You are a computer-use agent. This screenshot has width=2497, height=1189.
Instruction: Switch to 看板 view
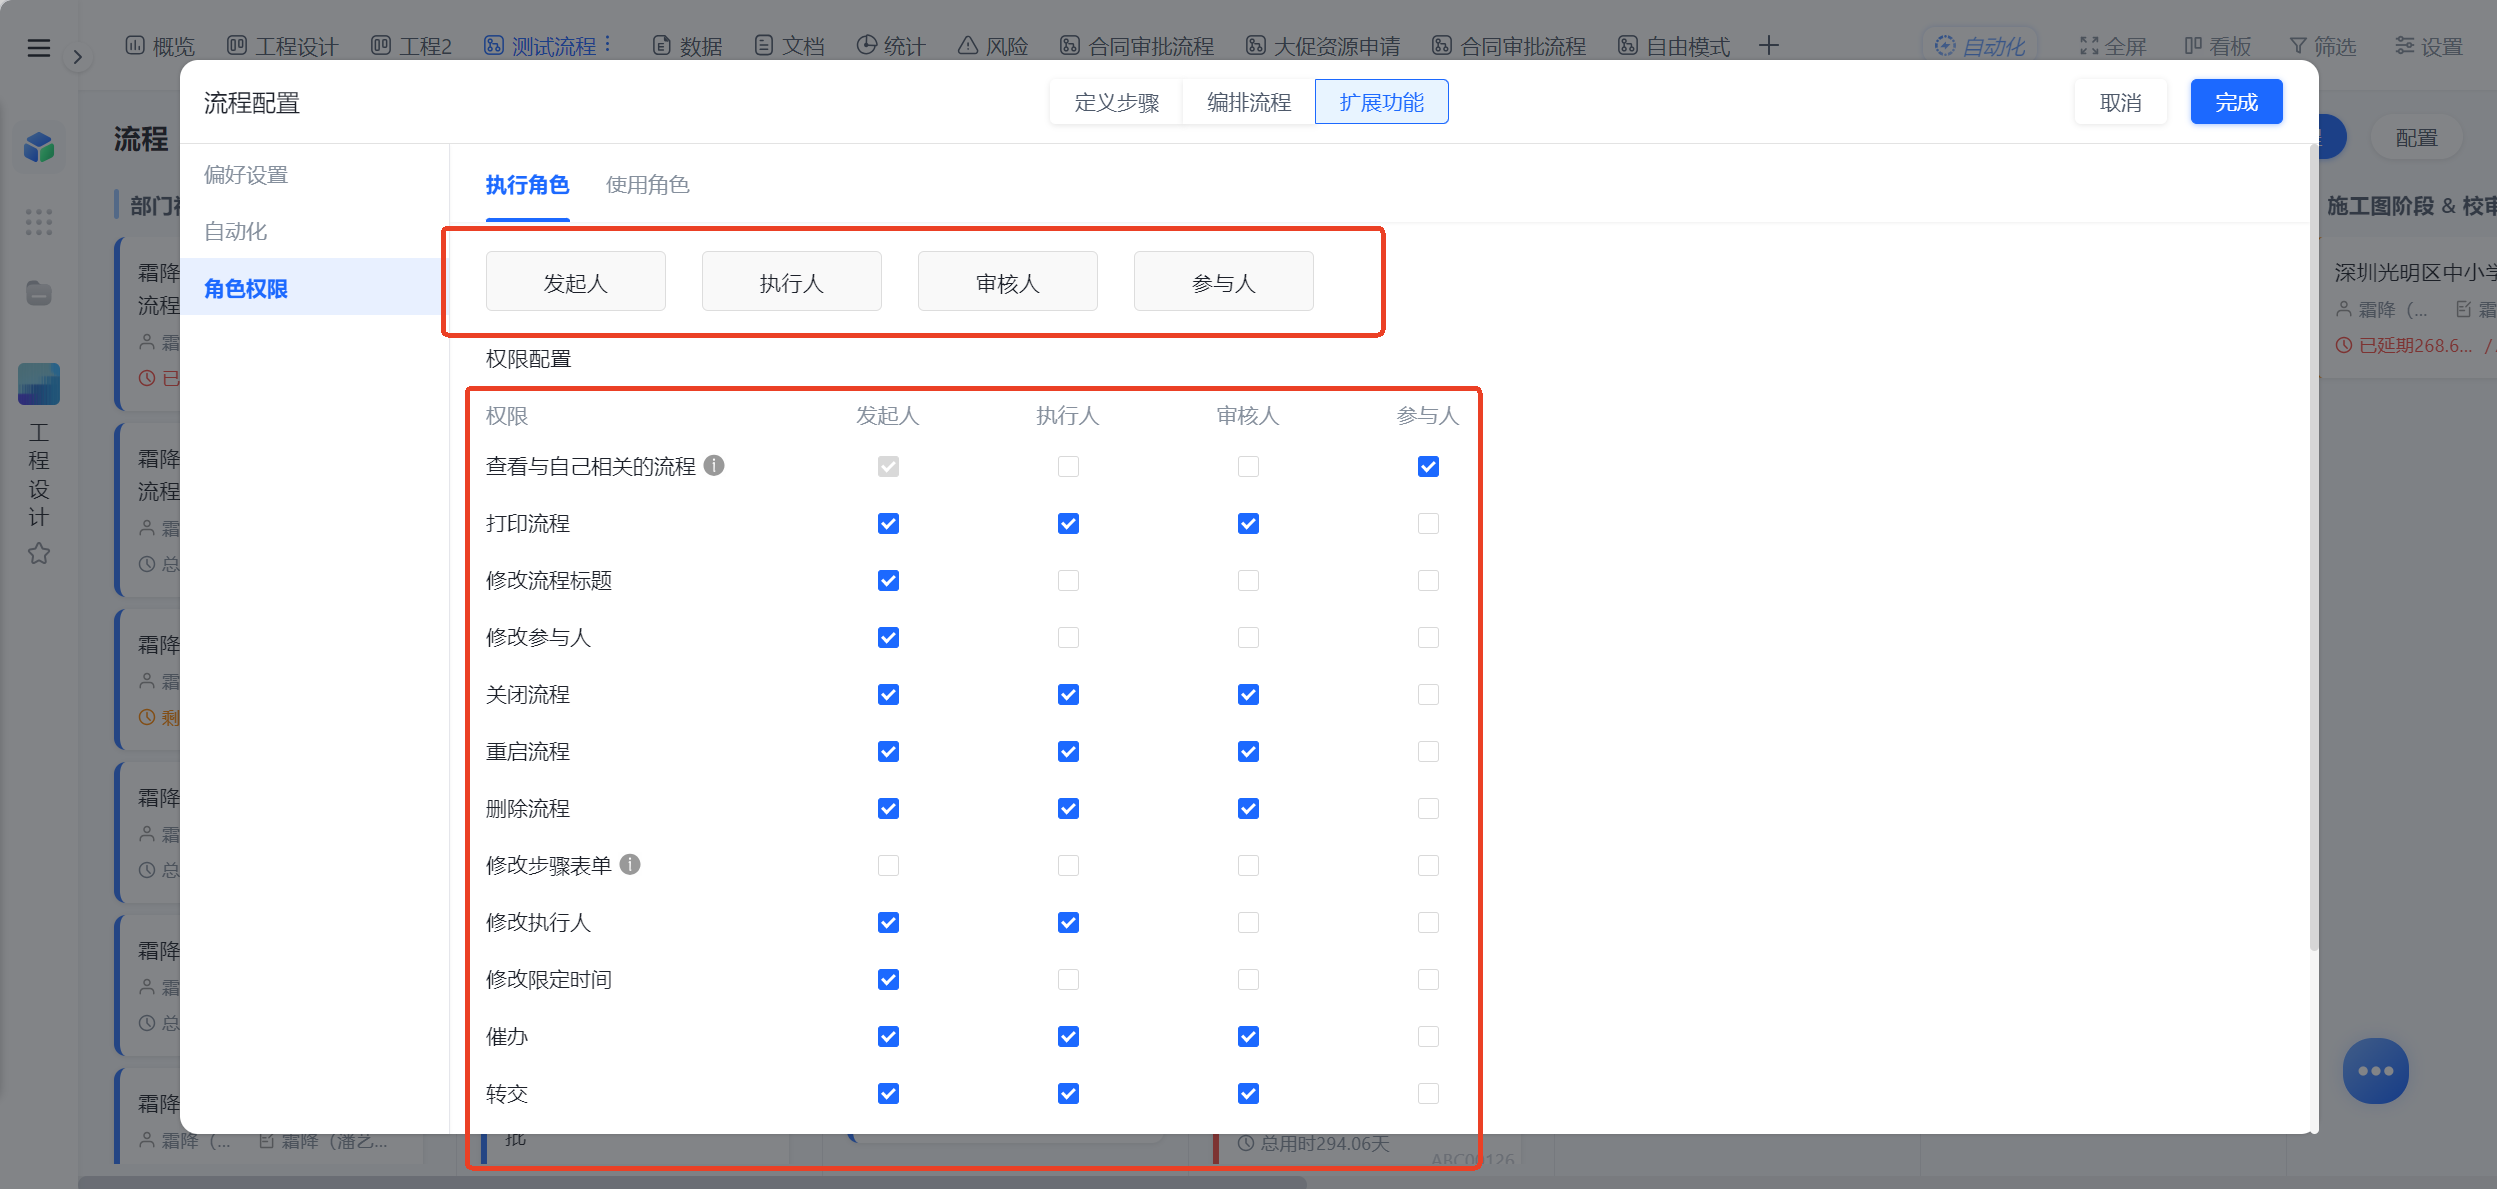point(2217,46)
